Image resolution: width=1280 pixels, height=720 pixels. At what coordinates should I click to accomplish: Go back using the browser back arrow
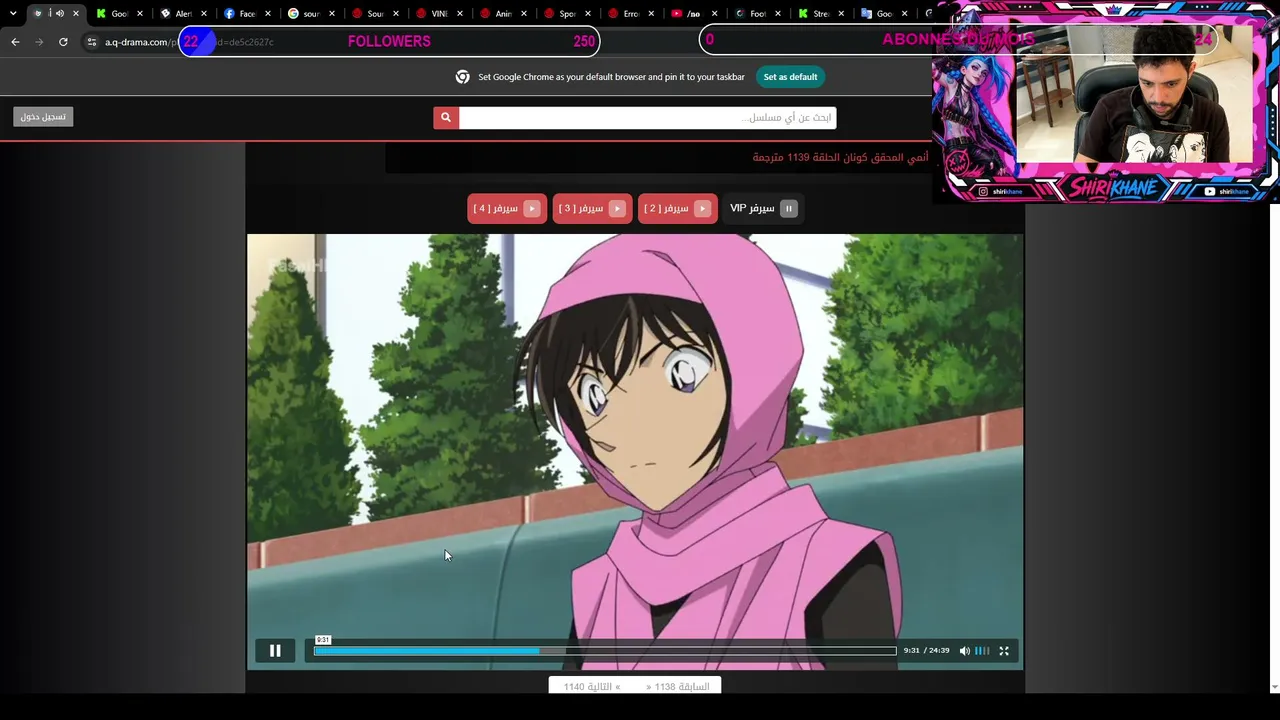pos(15,42)
